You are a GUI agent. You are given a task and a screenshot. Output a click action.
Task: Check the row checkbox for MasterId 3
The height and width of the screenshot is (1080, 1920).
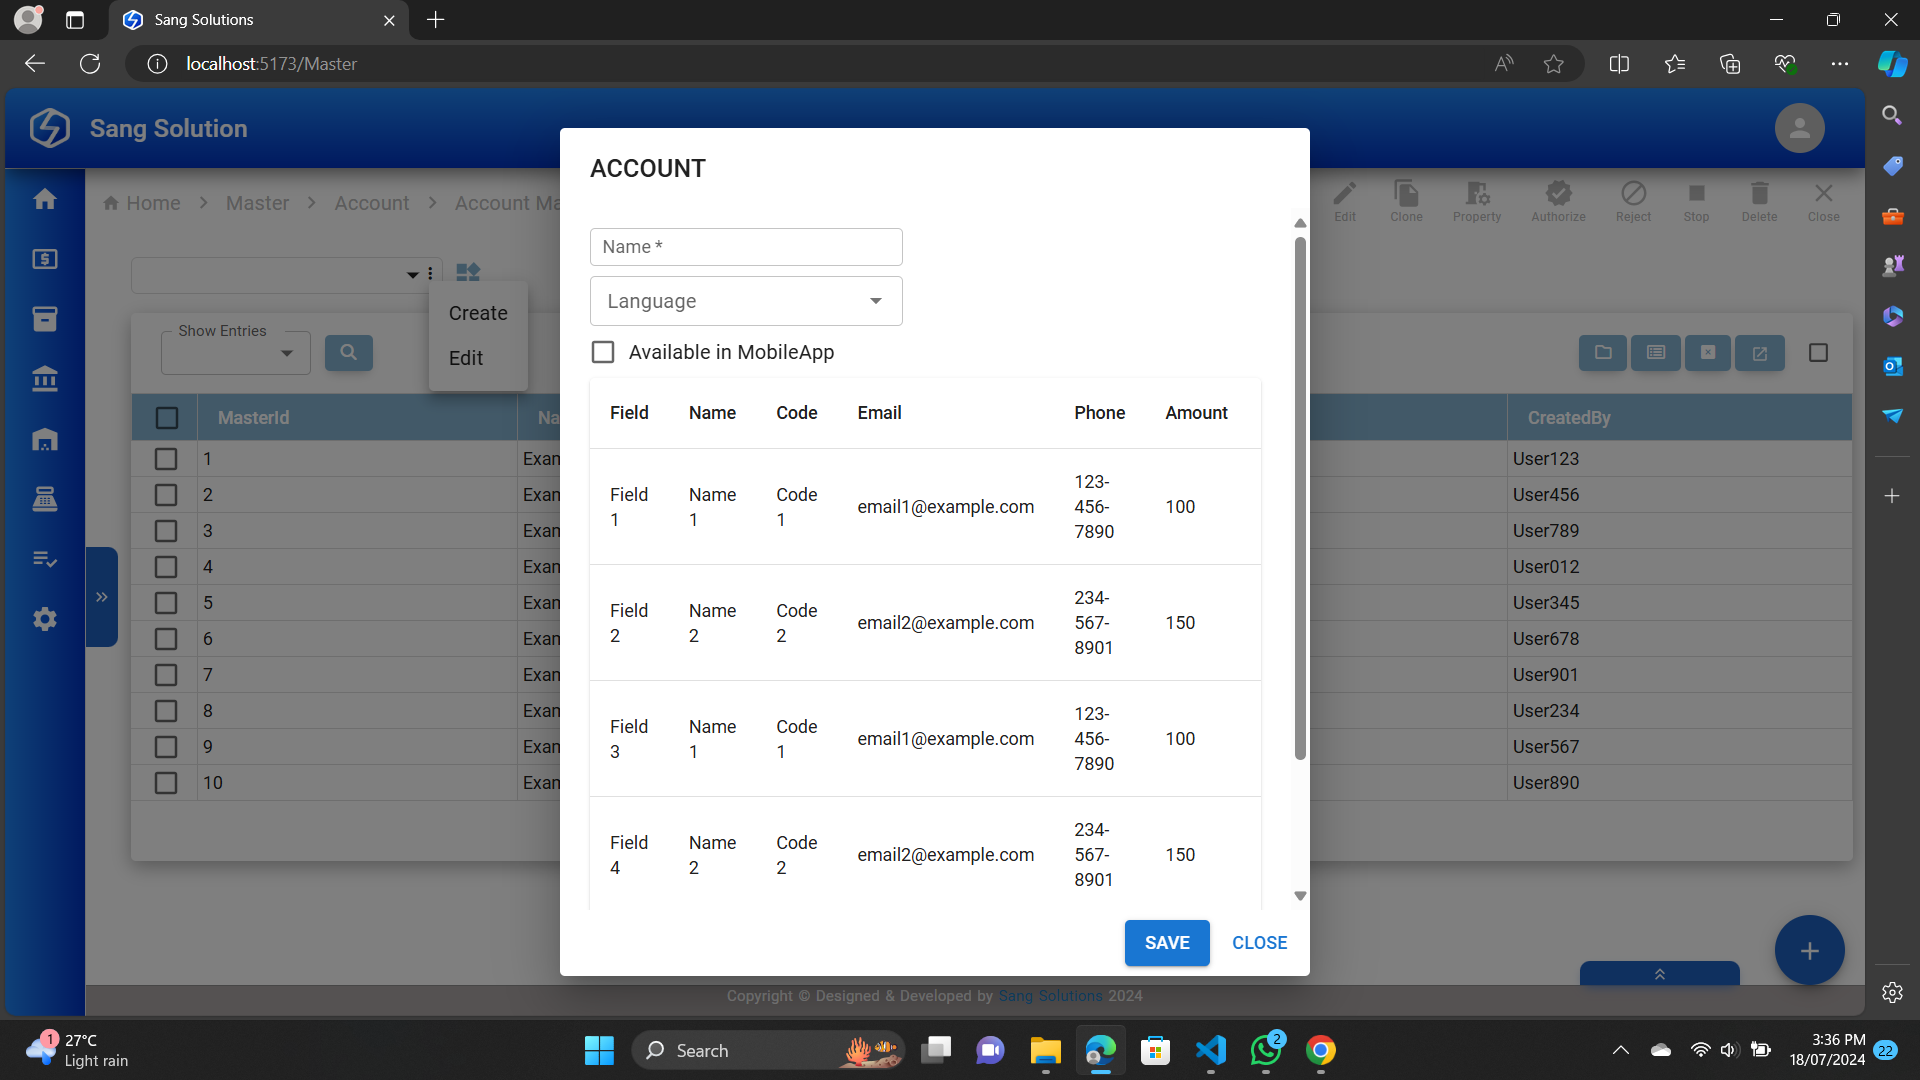tap(166, 531)
